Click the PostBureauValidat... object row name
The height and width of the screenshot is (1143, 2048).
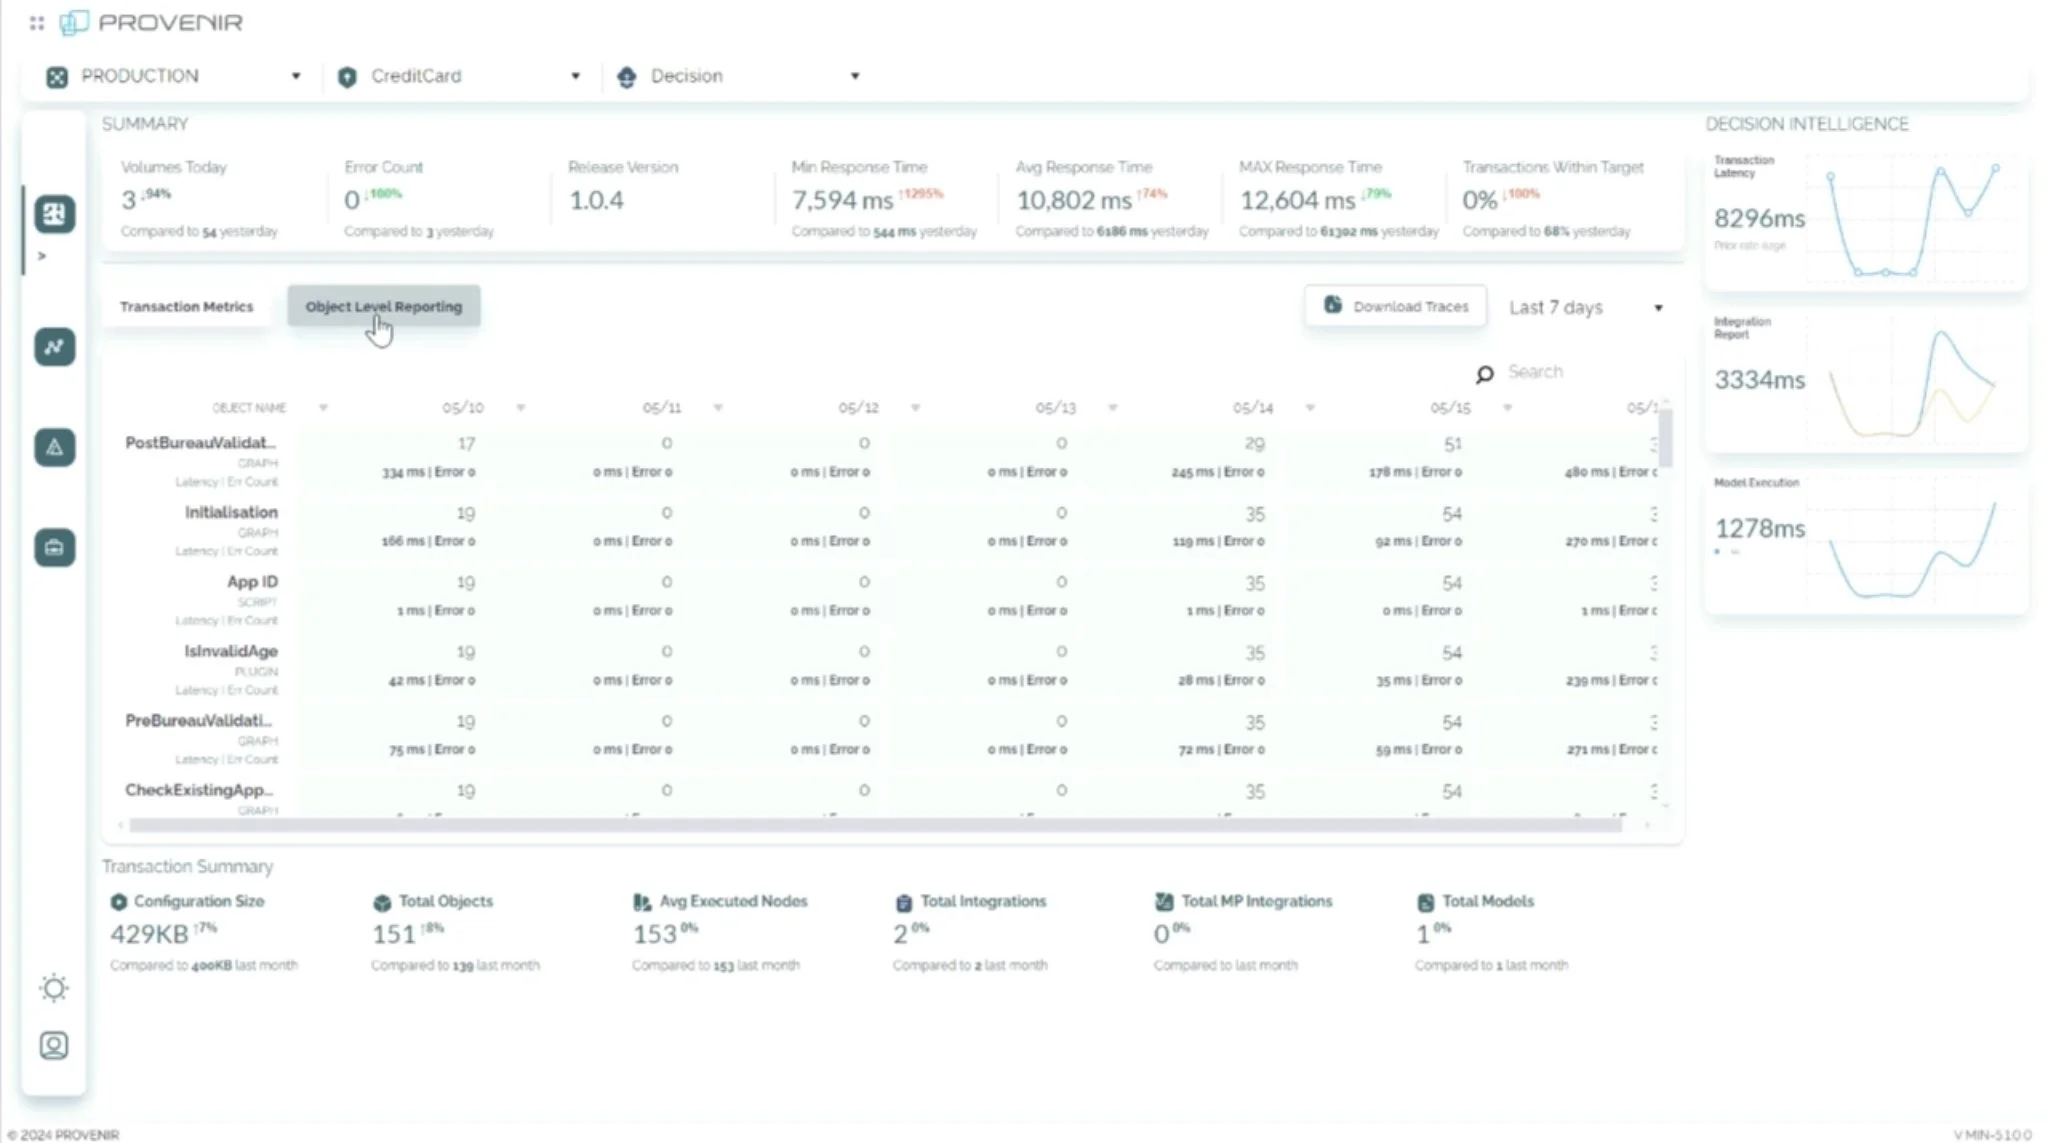pyautogui.click(x=200, y=443)
